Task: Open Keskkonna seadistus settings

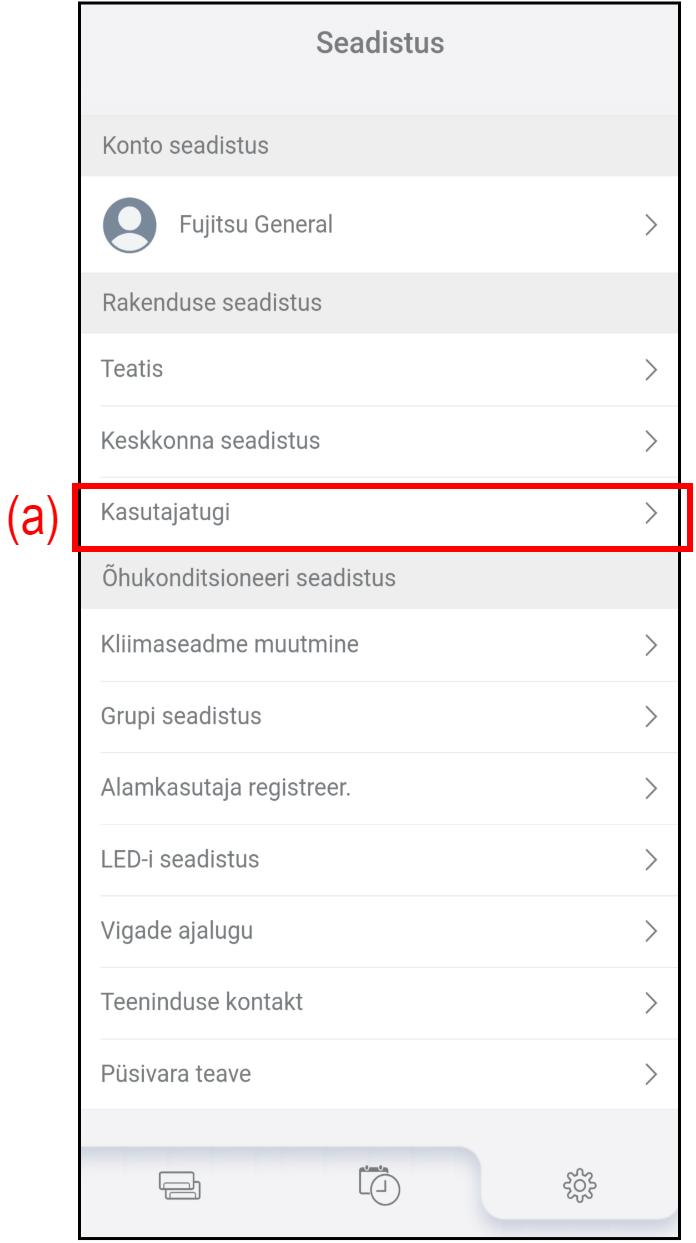Action: click(211, 441)
